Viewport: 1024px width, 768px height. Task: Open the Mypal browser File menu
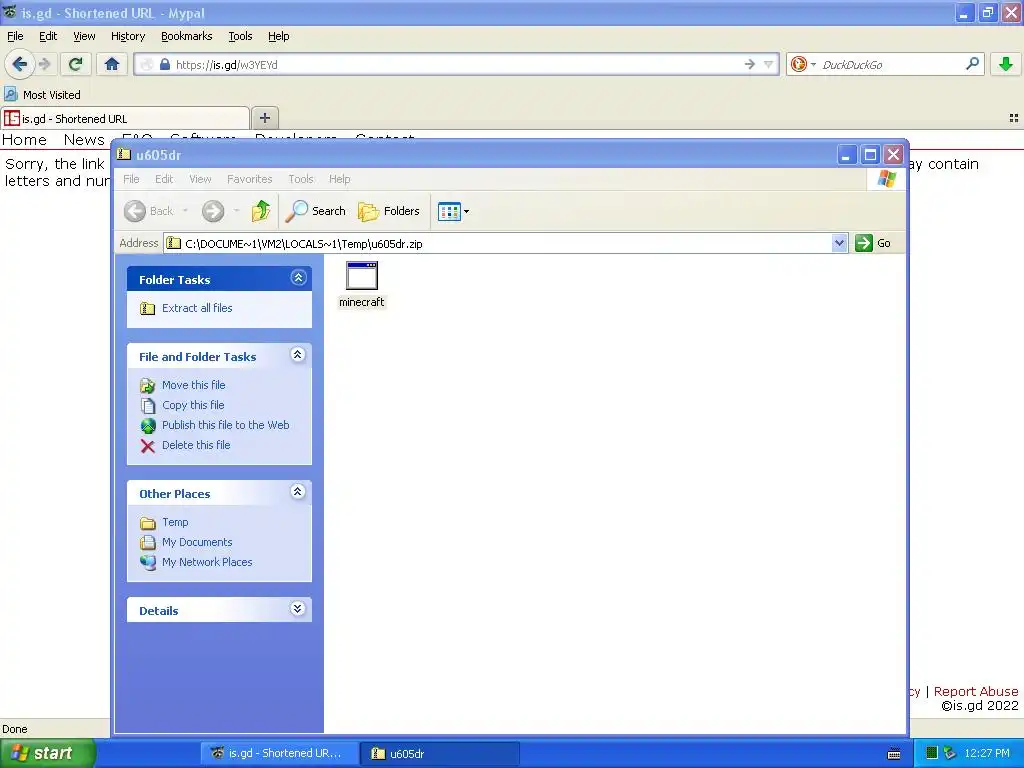[15, 37]
